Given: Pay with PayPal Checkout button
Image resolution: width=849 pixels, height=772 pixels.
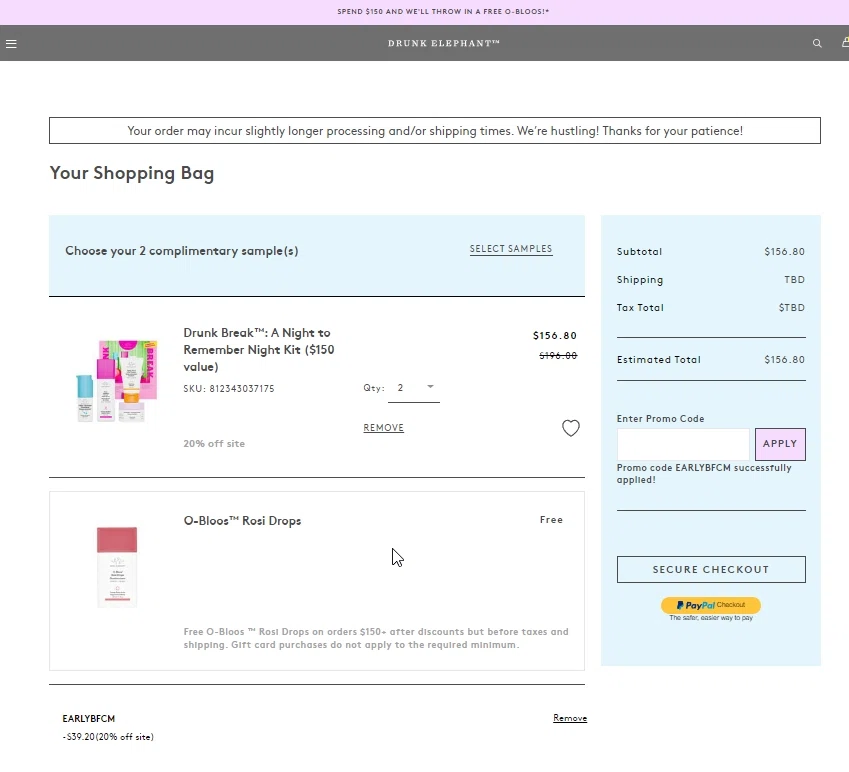Looking at the screenshot, I should point(710,605).
